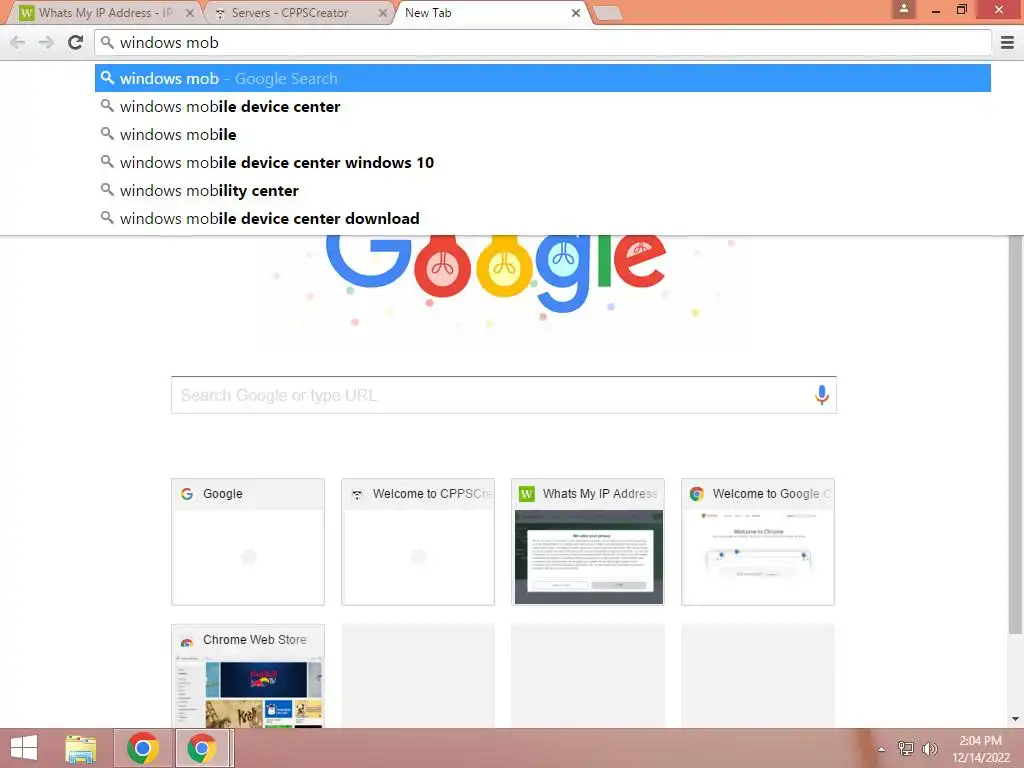Open the Chrome hamburger menu

coord(1007,42)
